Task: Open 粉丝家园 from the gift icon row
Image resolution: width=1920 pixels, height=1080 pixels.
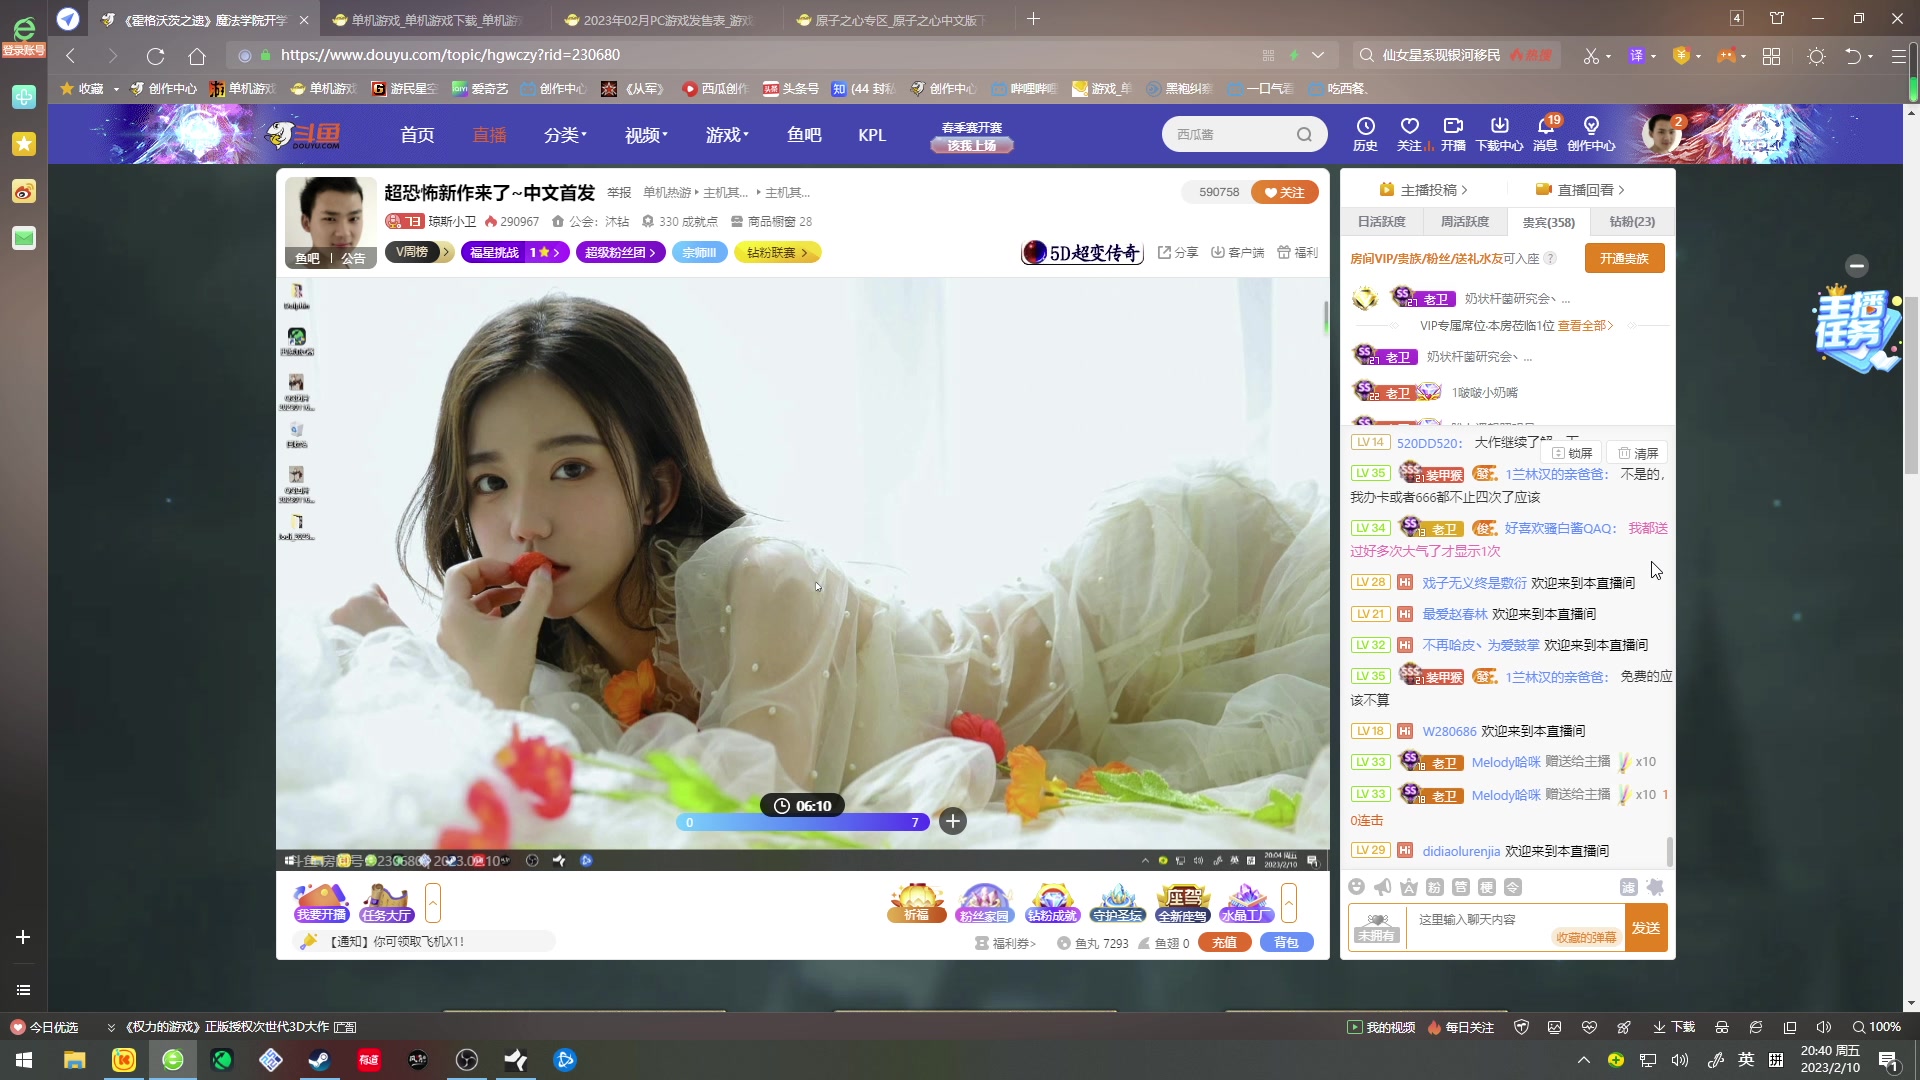Action: tap(984, 900)
